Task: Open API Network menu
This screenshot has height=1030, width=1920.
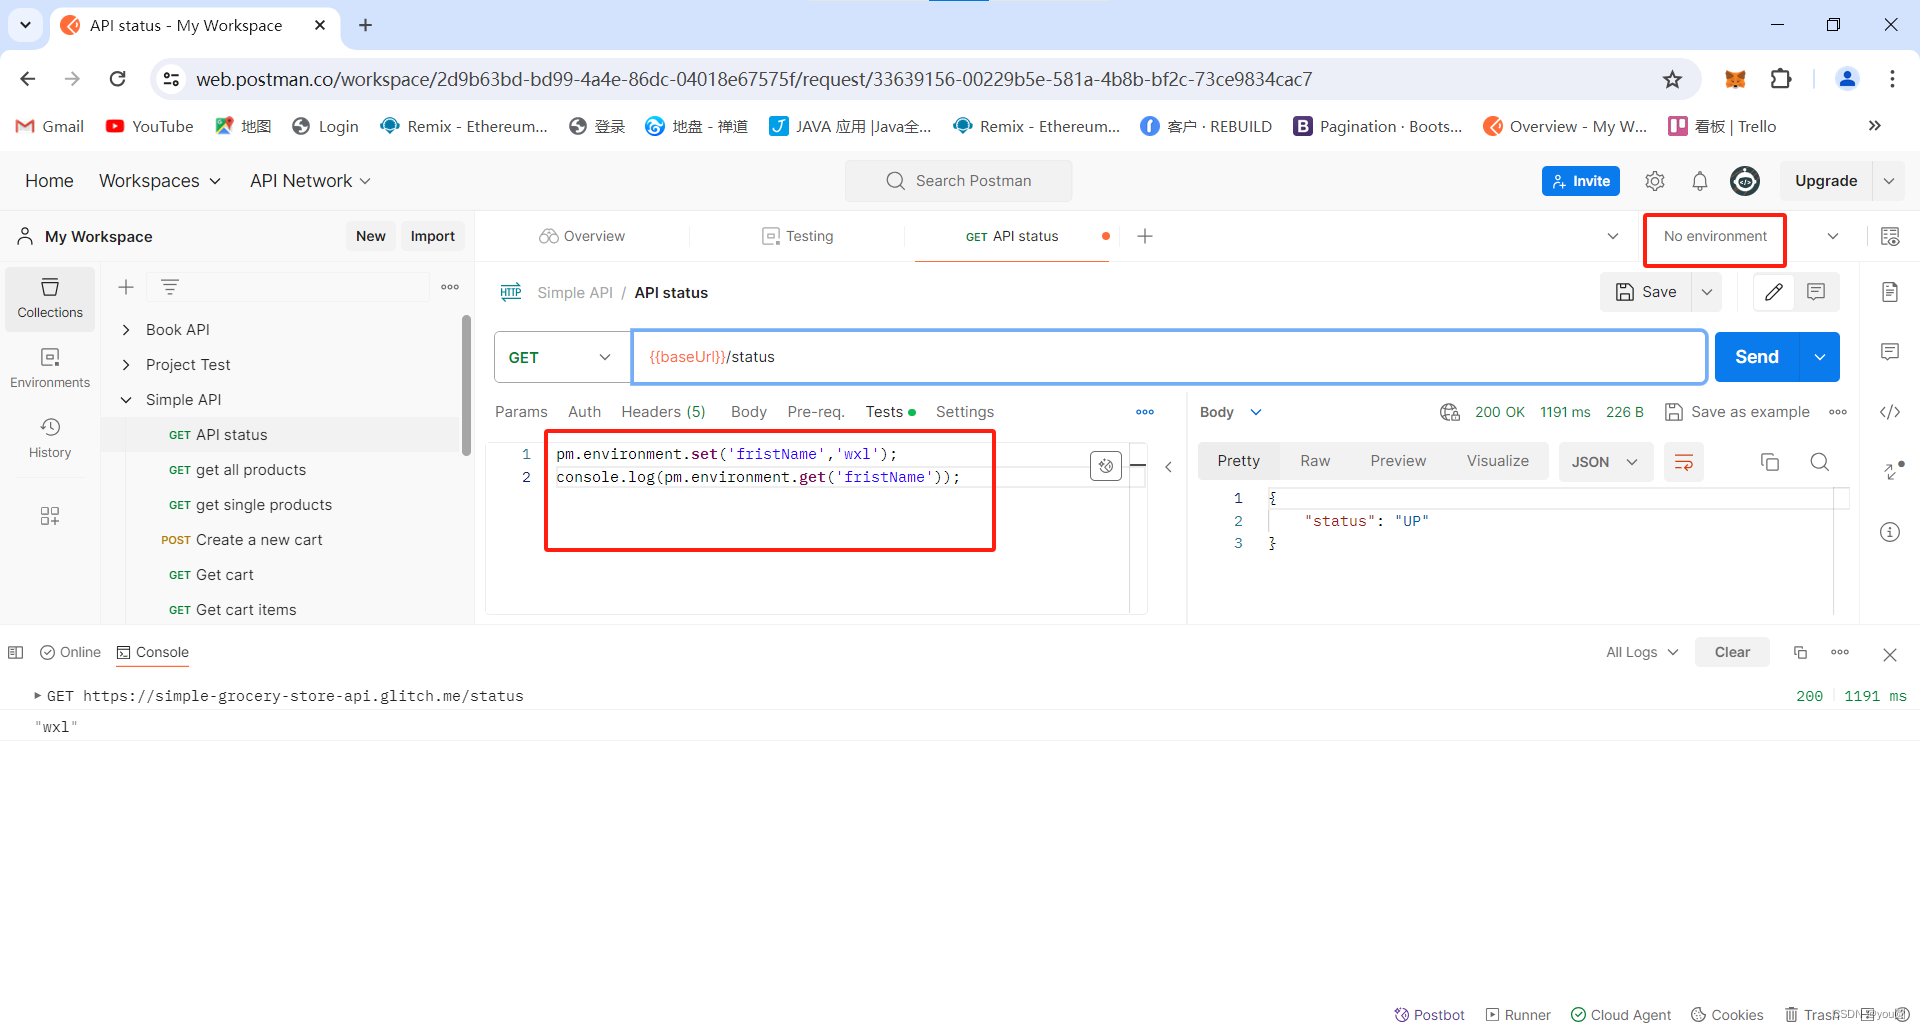Action: coord(310,181)
